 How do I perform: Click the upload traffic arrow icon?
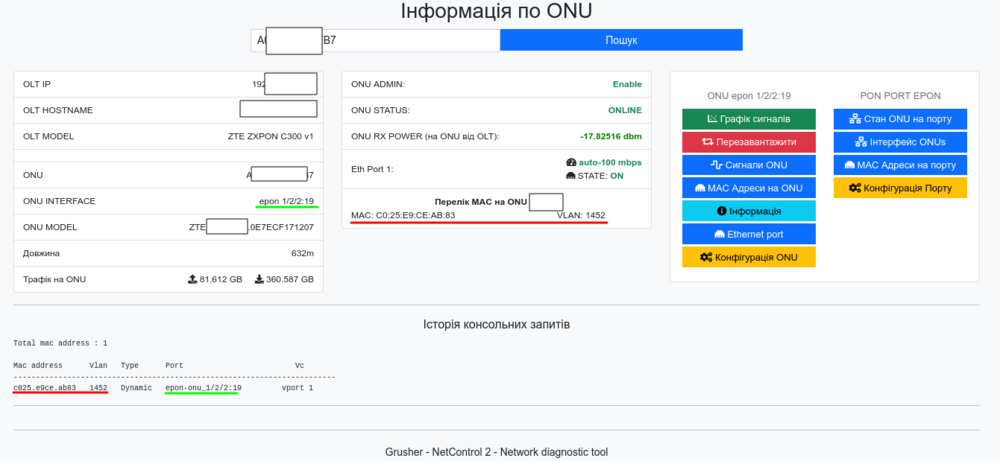(192, 280)
